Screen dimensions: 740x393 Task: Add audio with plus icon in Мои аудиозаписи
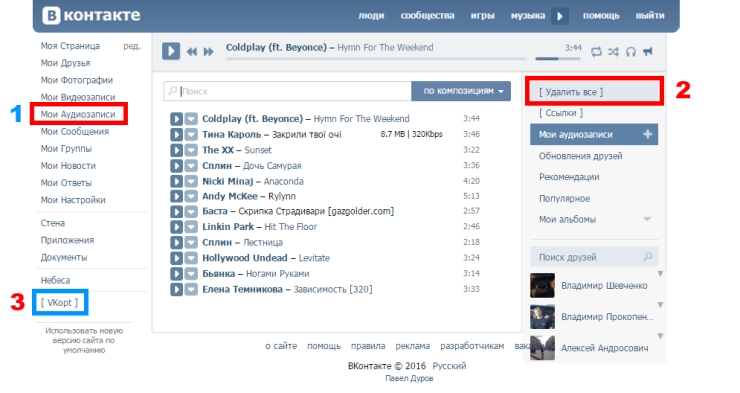point(648,134)
